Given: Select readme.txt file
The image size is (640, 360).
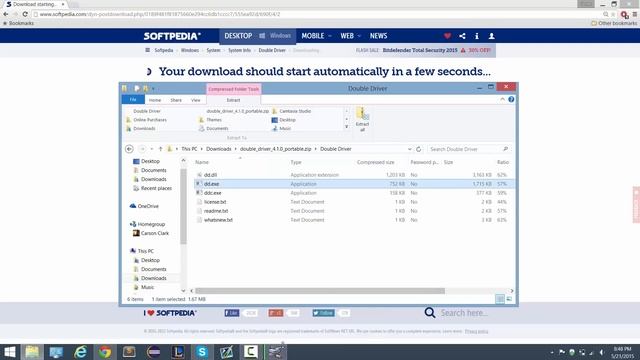Looking at the screenshot, I should pyautogui.click(x=216, y=211).
